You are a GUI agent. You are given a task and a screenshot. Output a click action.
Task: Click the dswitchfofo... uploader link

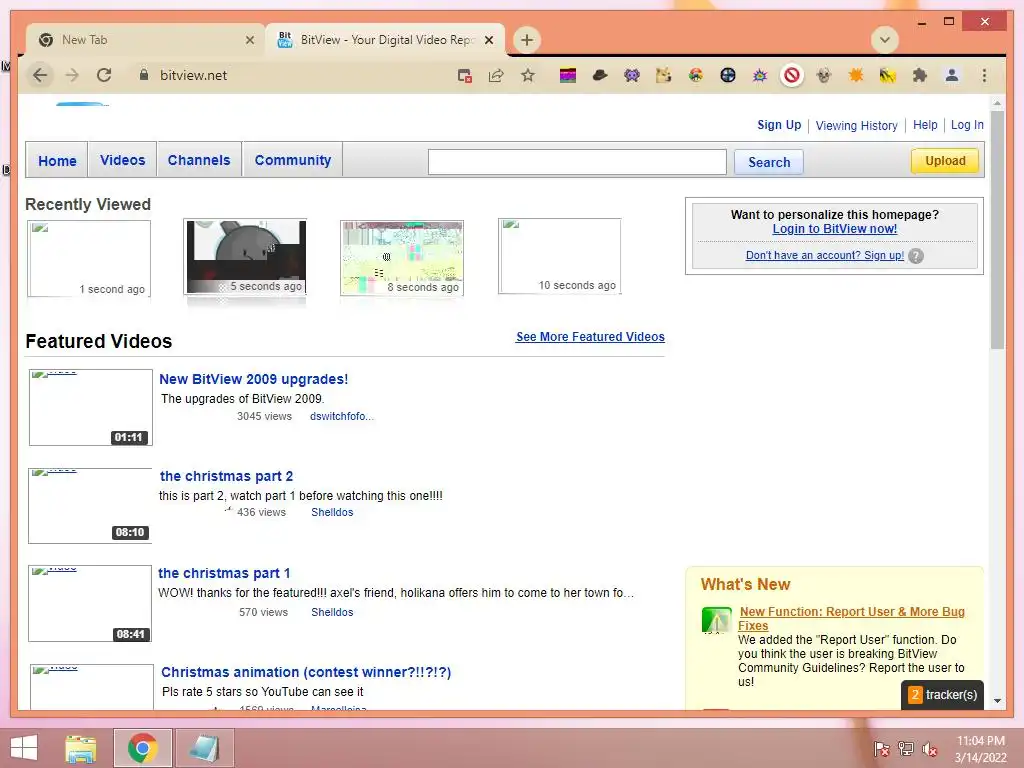[x=342, y=416]
